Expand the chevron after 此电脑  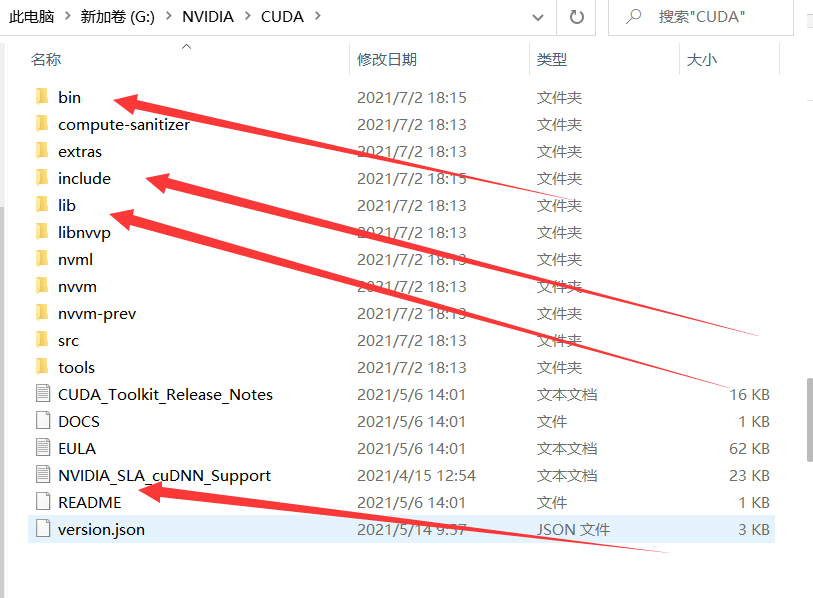(x=67, y=17)
